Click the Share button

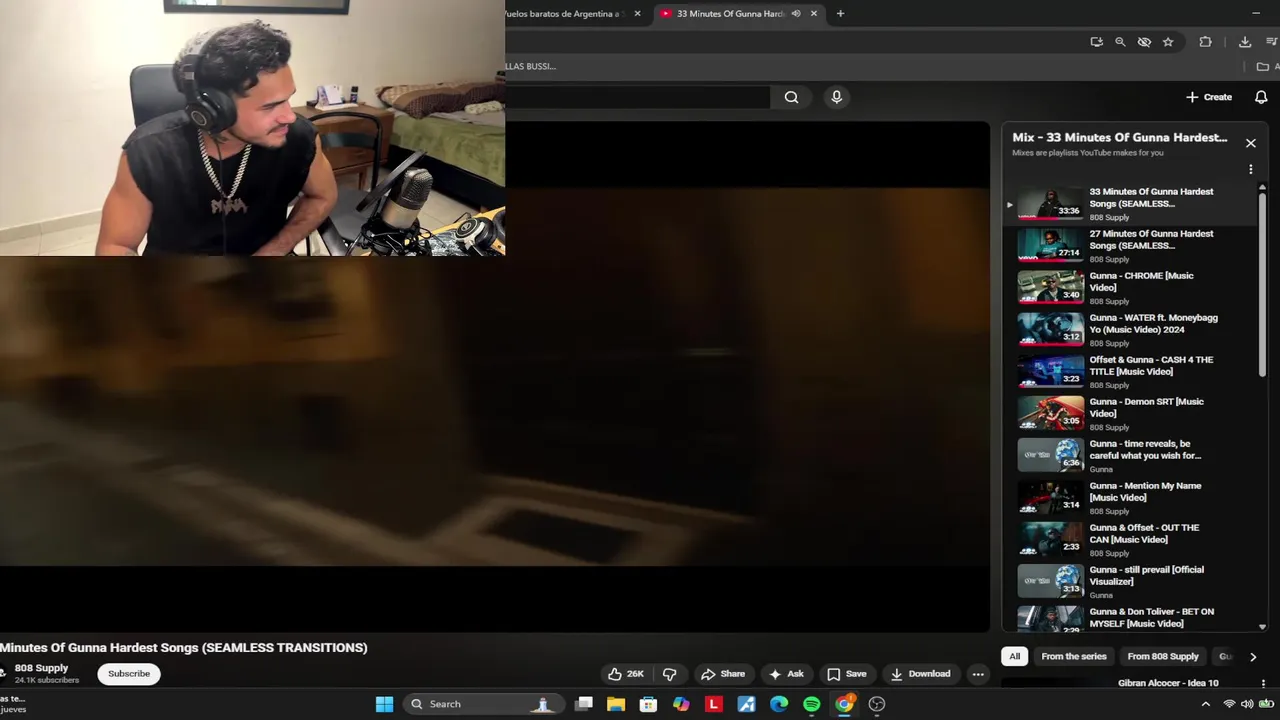tap(723, 674)
